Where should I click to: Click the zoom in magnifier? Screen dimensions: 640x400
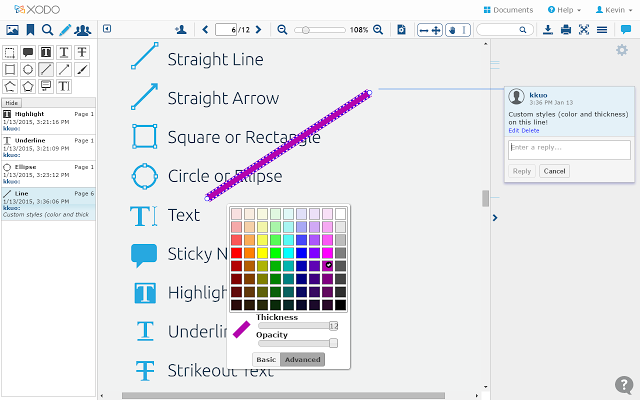pos(378,30)
